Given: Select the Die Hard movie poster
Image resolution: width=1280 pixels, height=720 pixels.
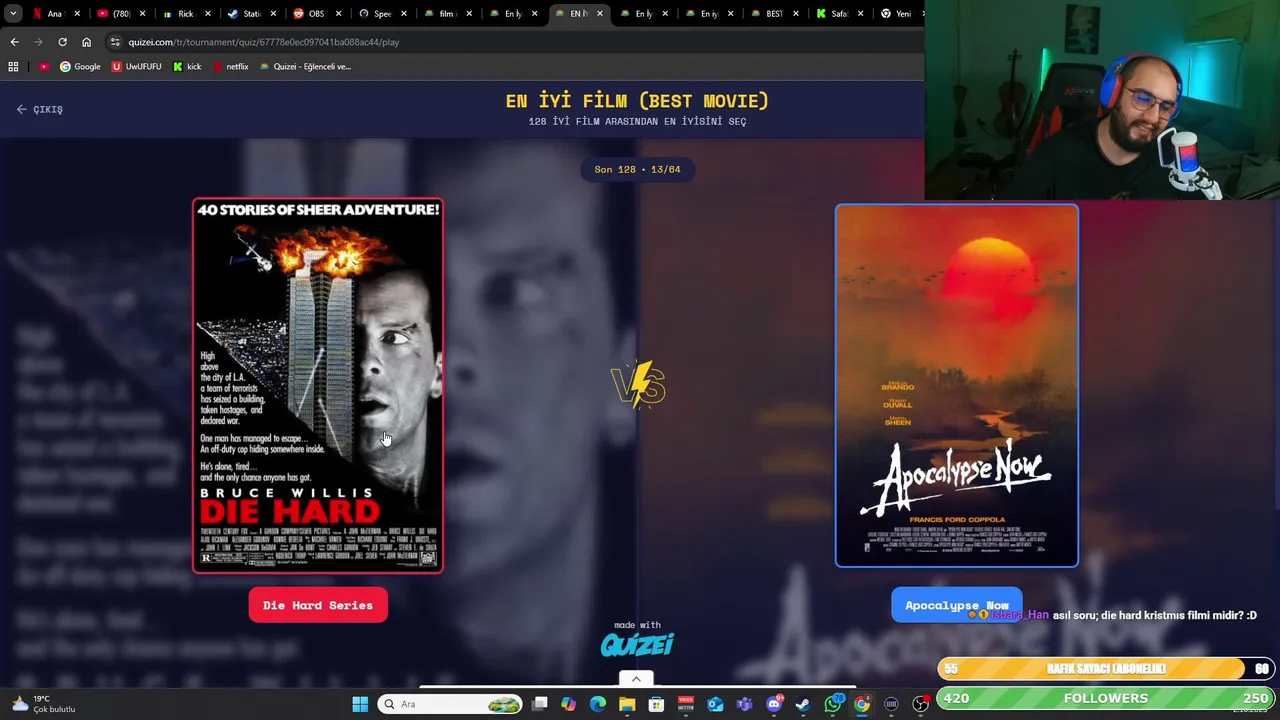Looking at the screenshot, I should [318, 385].
